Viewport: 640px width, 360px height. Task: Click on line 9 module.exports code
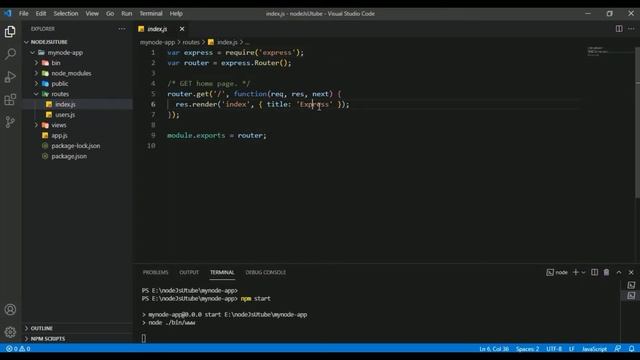[x=217, y=136]
